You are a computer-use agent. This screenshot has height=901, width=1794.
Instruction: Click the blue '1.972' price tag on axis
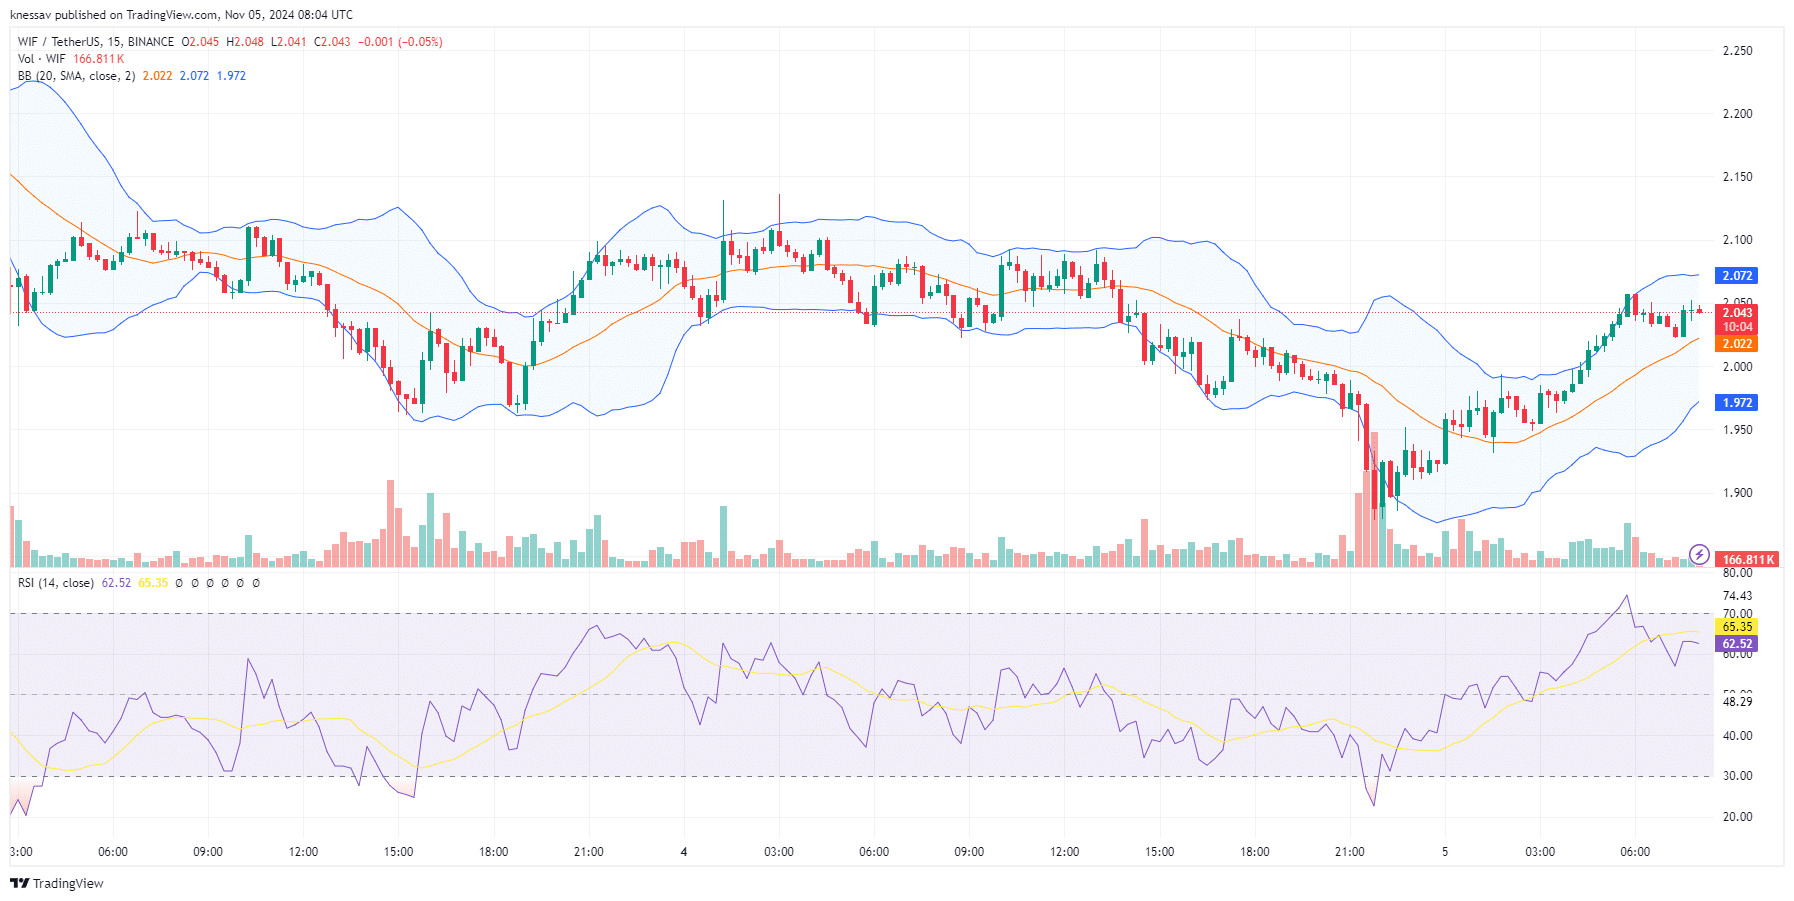point(1737,403)
